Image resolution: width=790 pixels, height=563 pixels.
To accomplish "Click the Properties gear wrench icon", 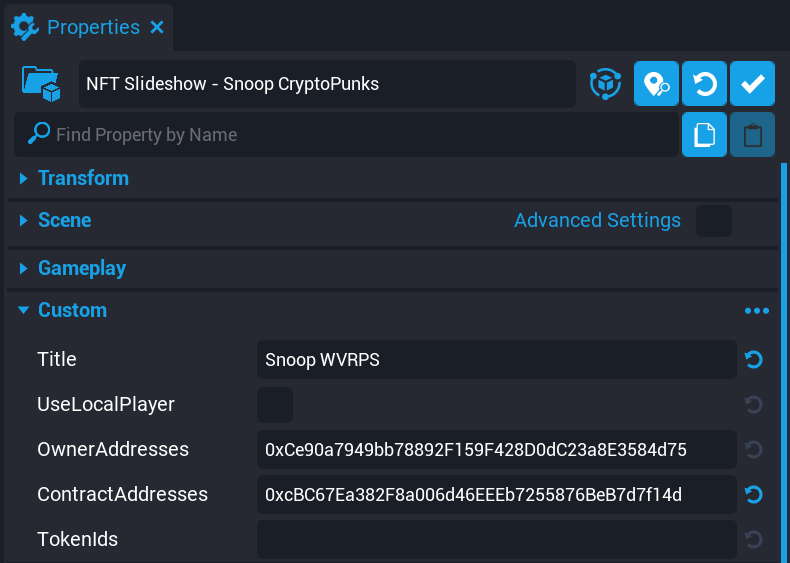I will 25,27.
